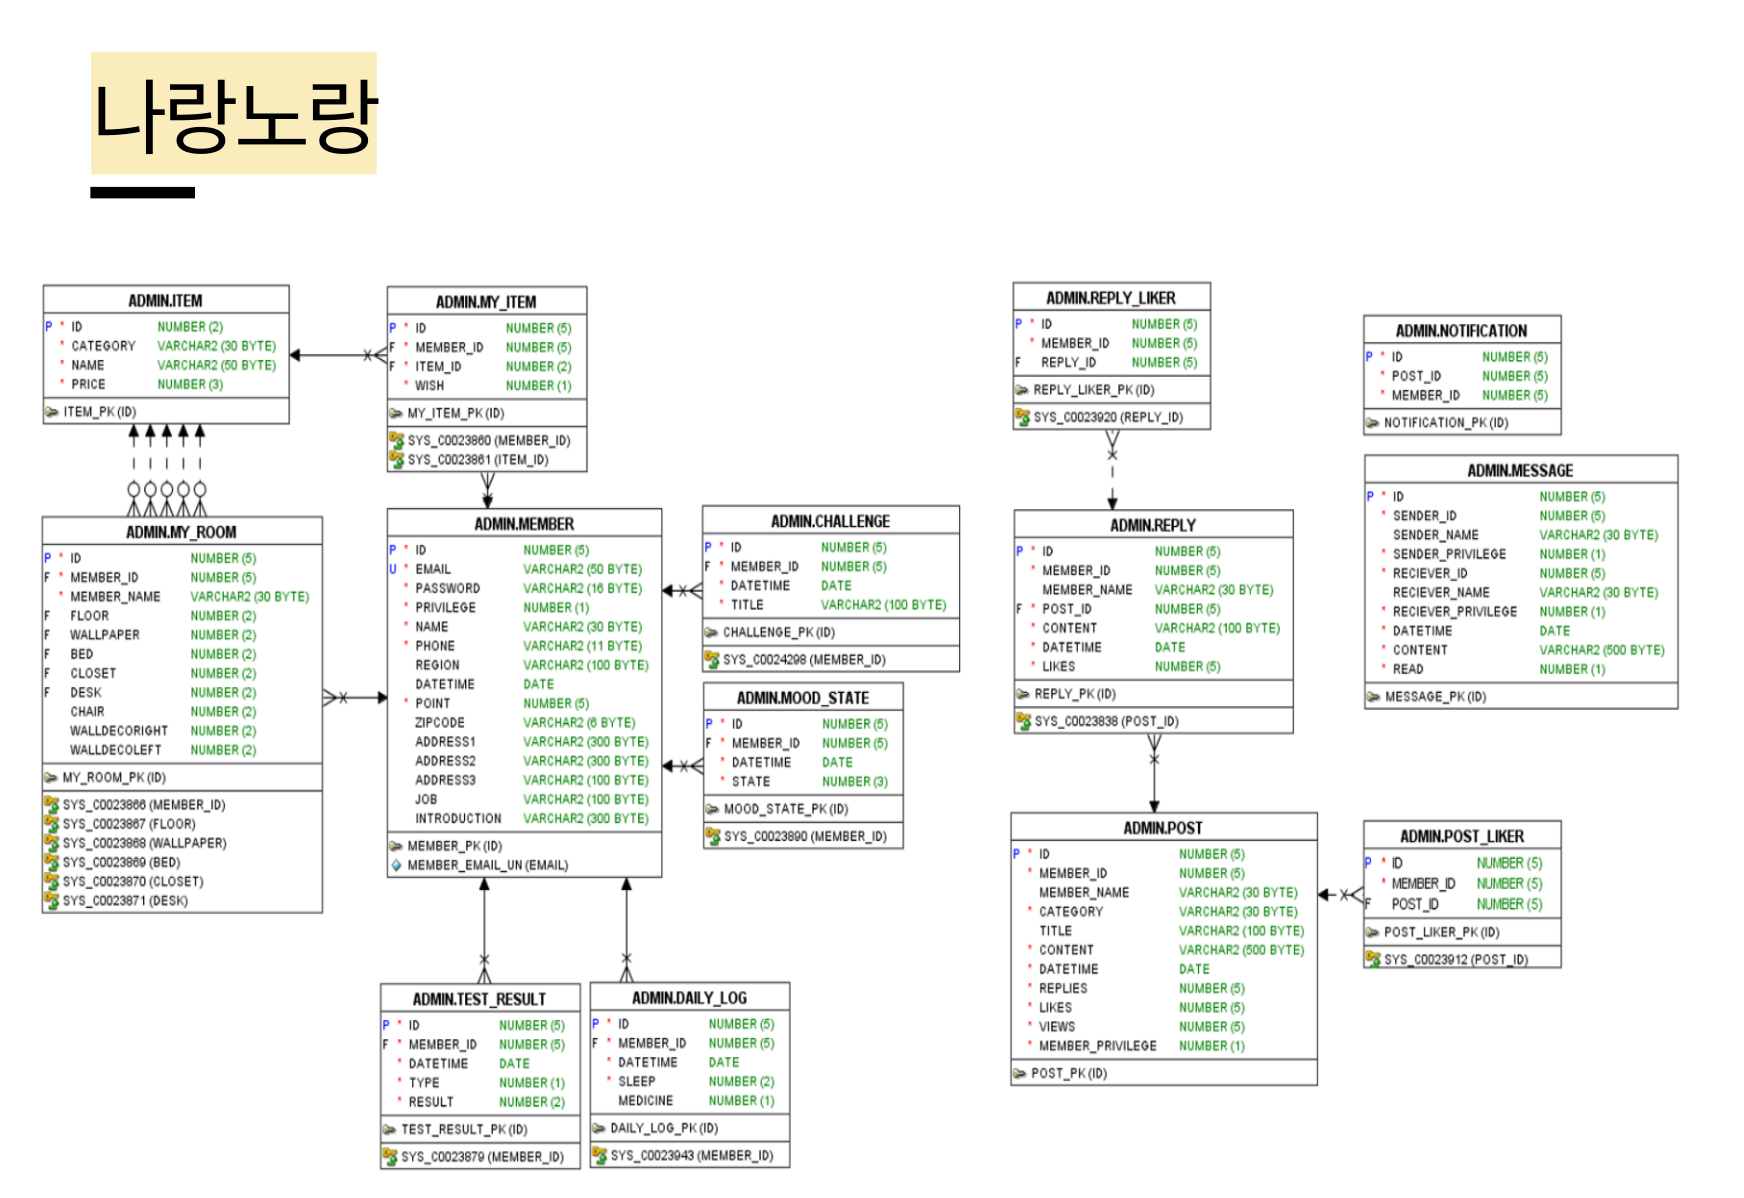Select the ADMIN.POST table header

coord(1163,827)
